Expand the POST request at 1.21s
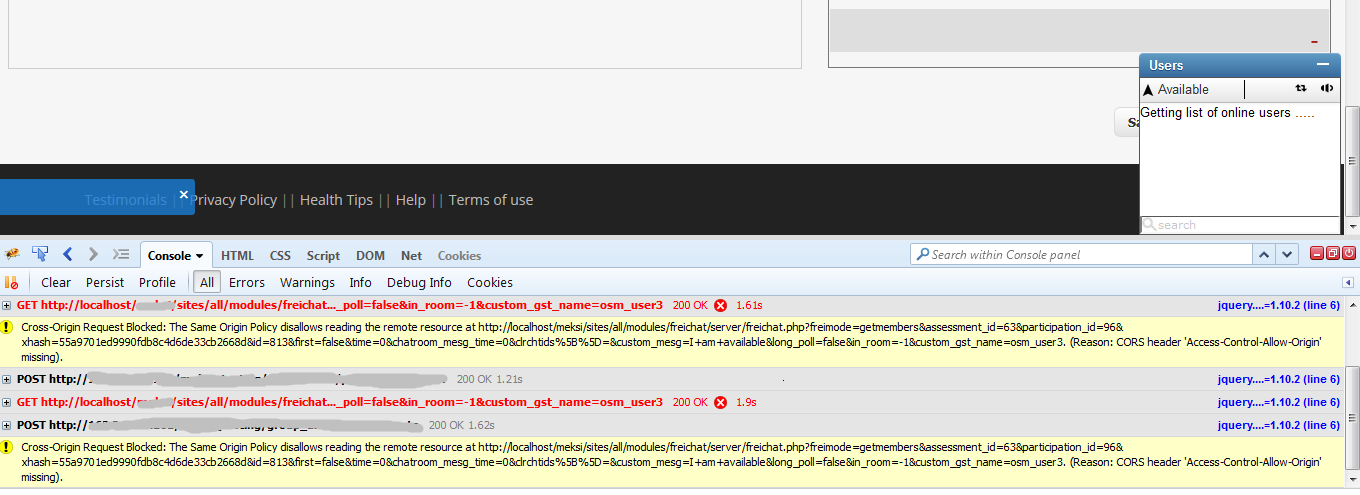 pos(7,379)
